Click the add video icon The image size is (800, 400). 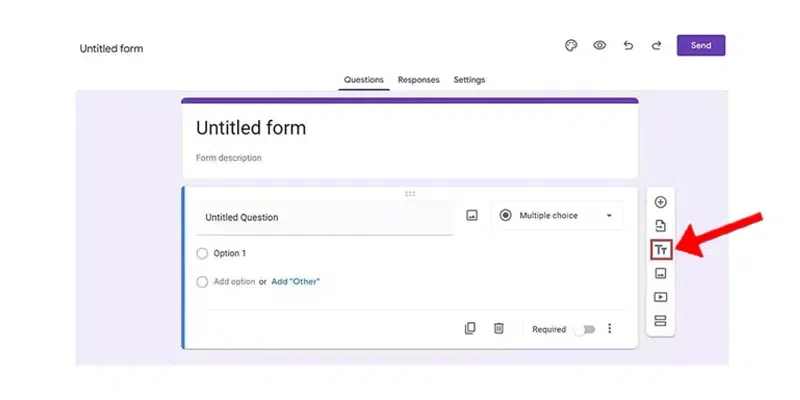click(660, 297)
